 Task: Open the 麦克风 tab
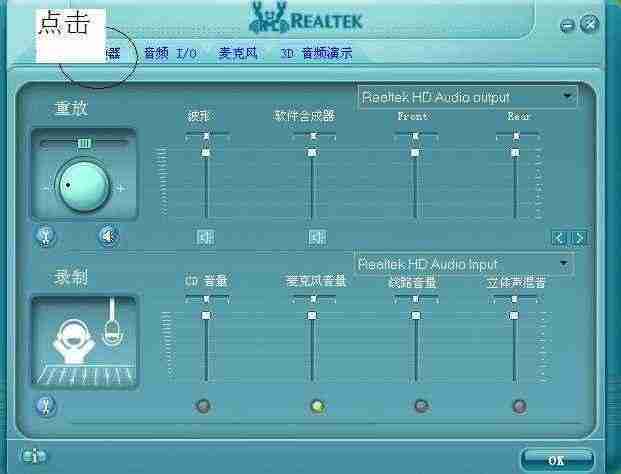tap(238, 53)
